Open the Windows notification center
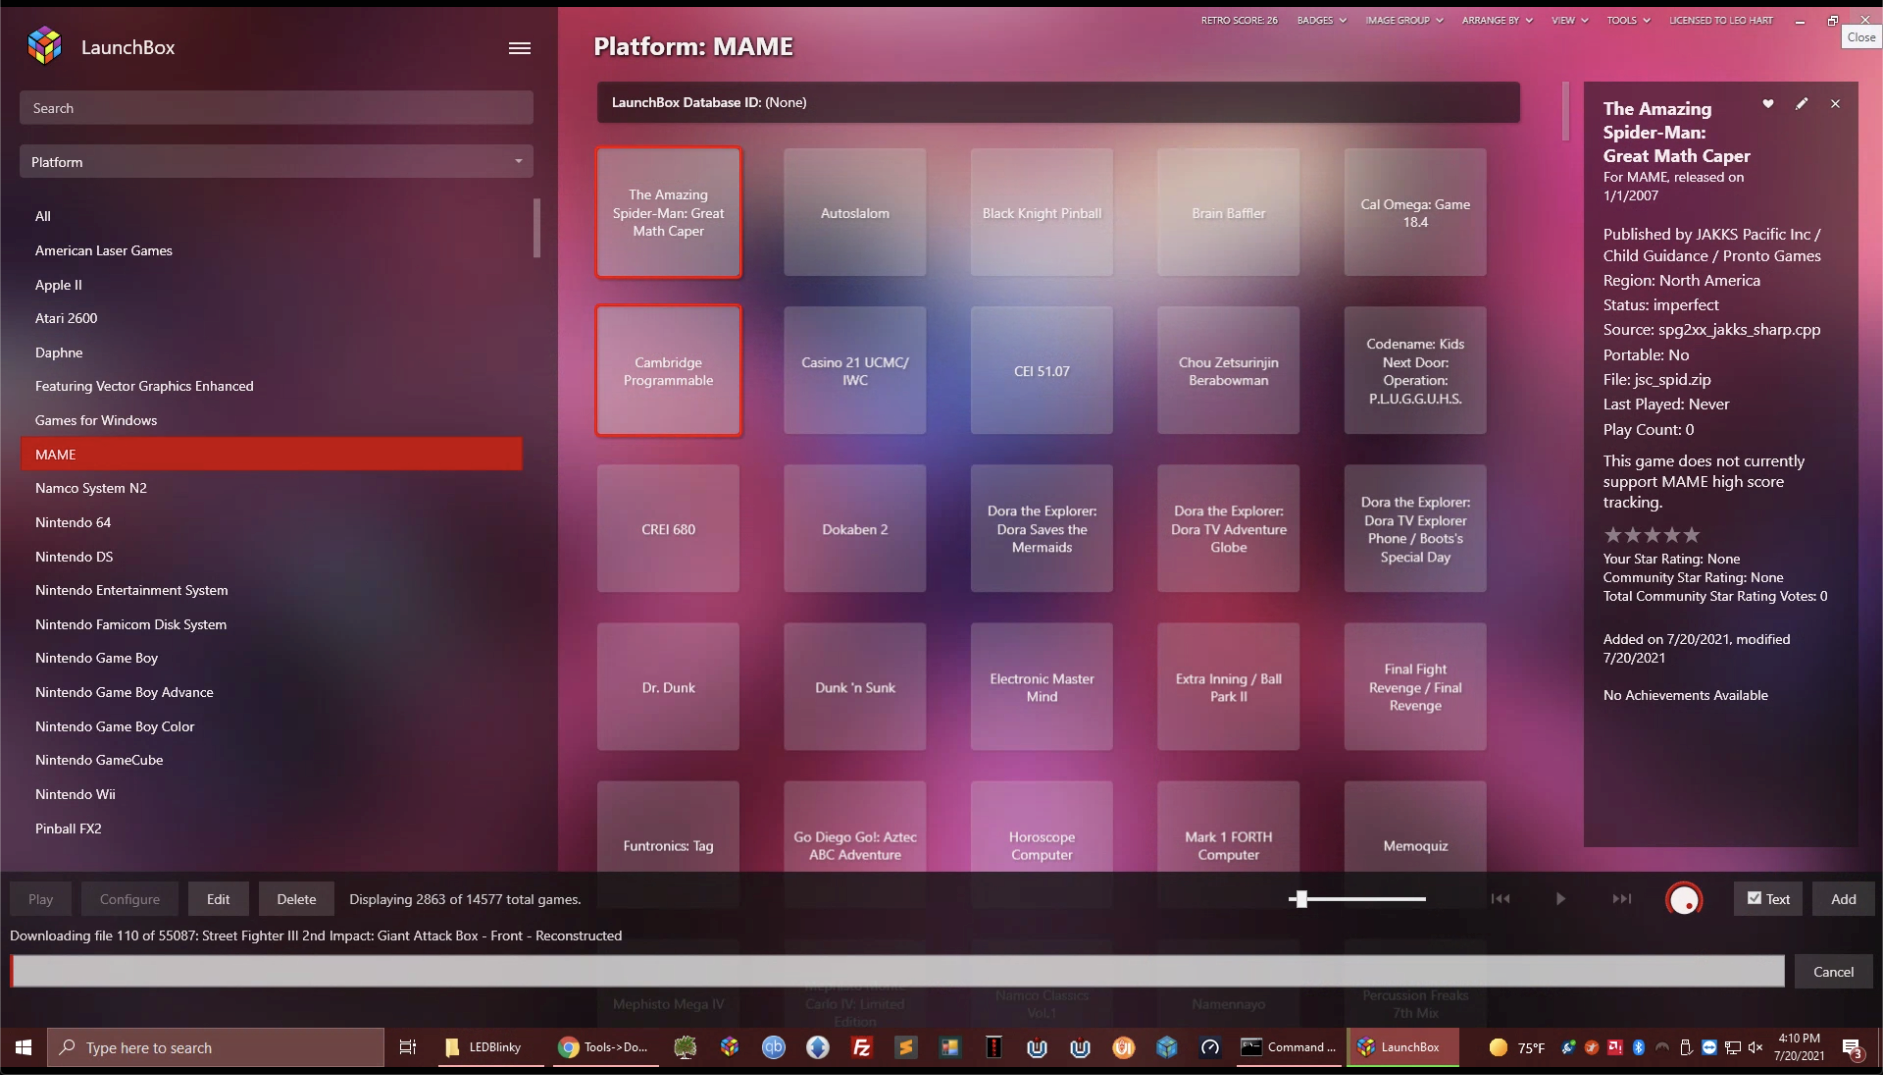This screenshot has width=1883, height=1075. point(1853,1048)
